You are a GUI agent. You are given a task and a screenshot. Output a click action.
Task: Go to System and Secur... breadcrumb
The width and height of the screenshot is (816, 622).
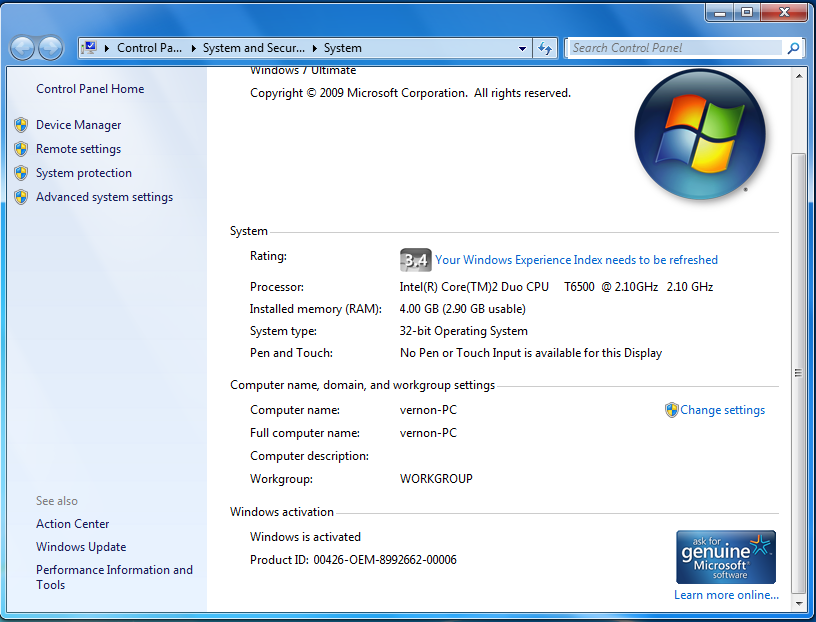[253, 48]
